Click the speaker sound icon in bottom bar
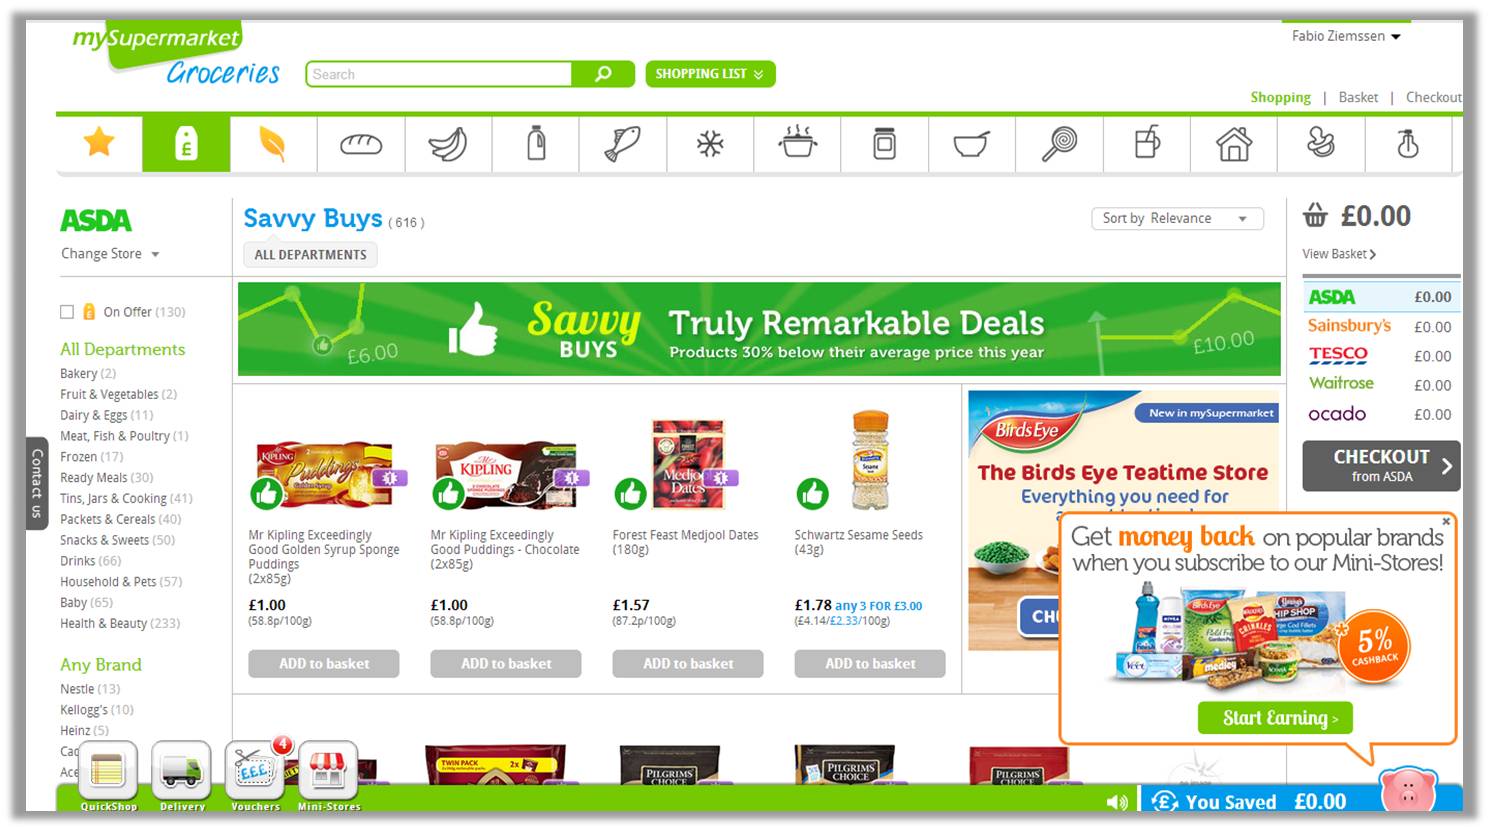Viewport: 1489px width, 831px height. tap(1117, 802)
